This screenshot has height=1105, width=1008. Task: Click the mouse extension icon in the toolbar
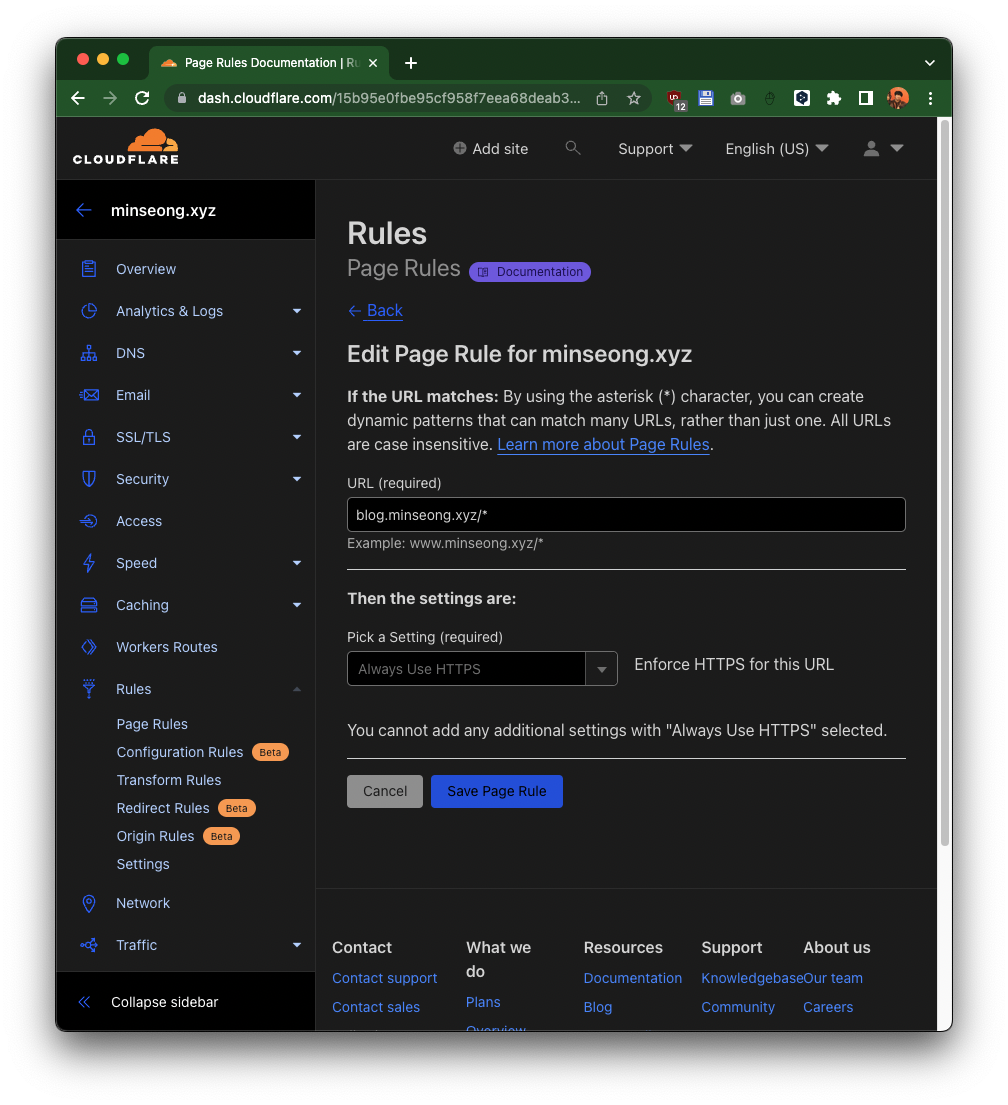(770, 98)
